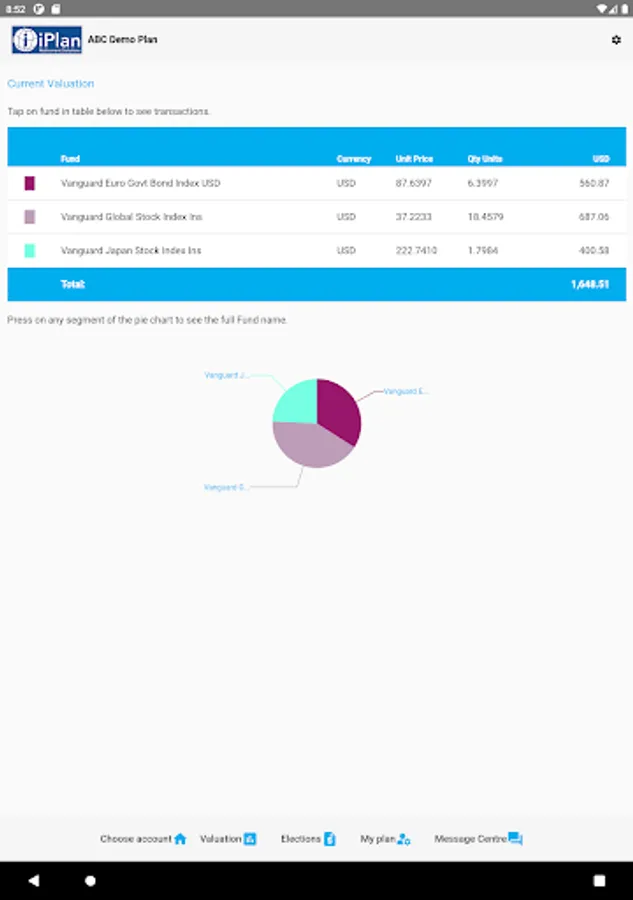This screenshot has width=633, height=900.
Task: Tap the Choose account house icon
Action: click(x=180, y=839)
